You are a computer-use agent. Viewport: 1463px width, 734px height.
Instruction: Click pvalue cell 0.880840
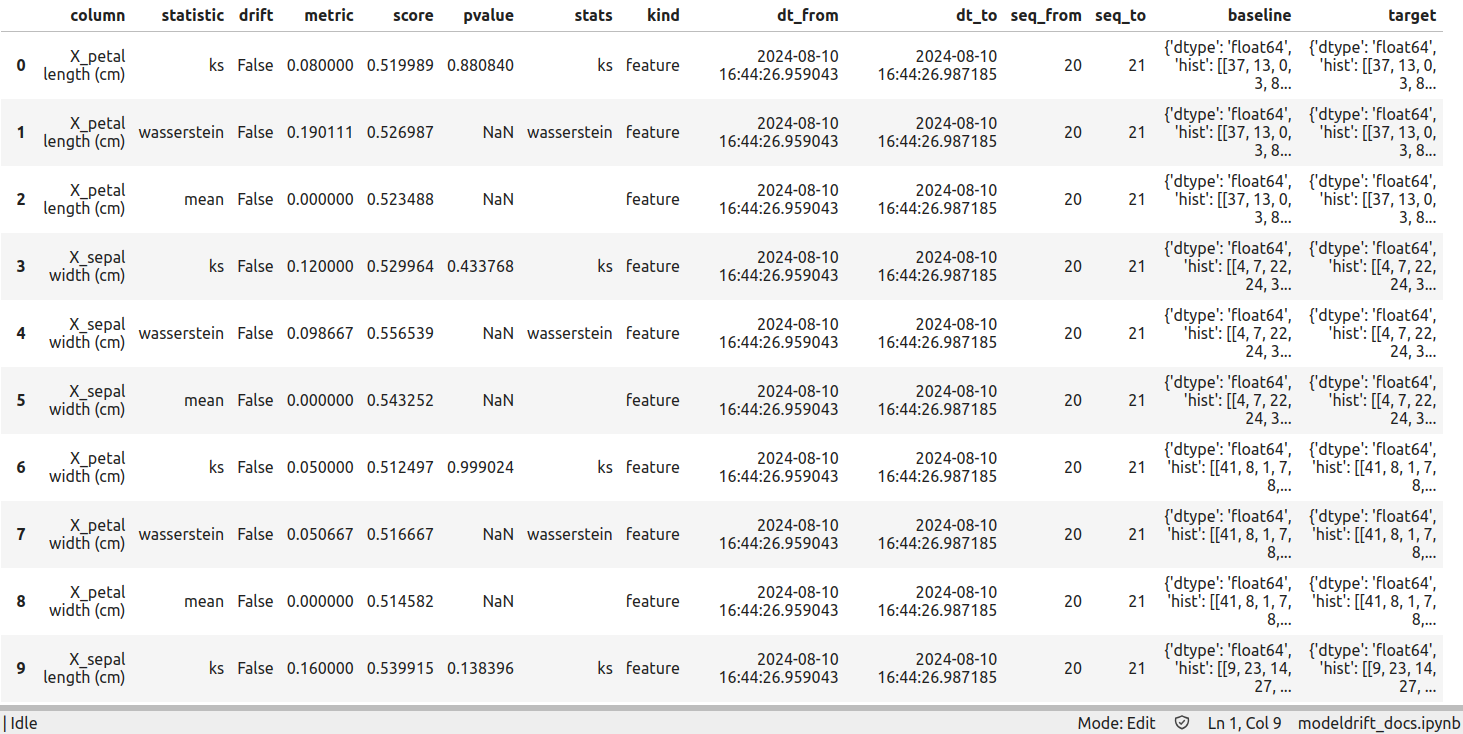pyautogui.click(x=480, y=65)
